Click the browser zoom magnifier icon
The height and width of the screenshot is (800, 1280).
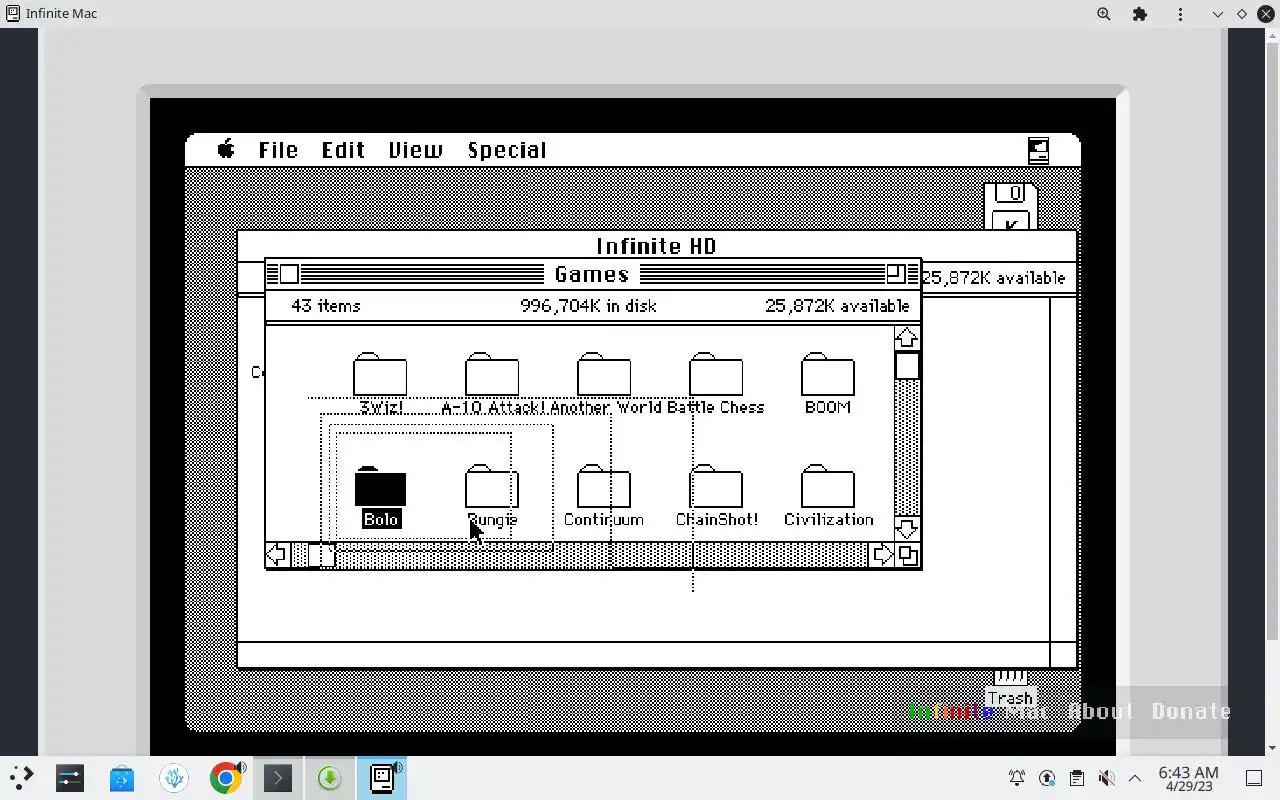(x=1104, y=14)
